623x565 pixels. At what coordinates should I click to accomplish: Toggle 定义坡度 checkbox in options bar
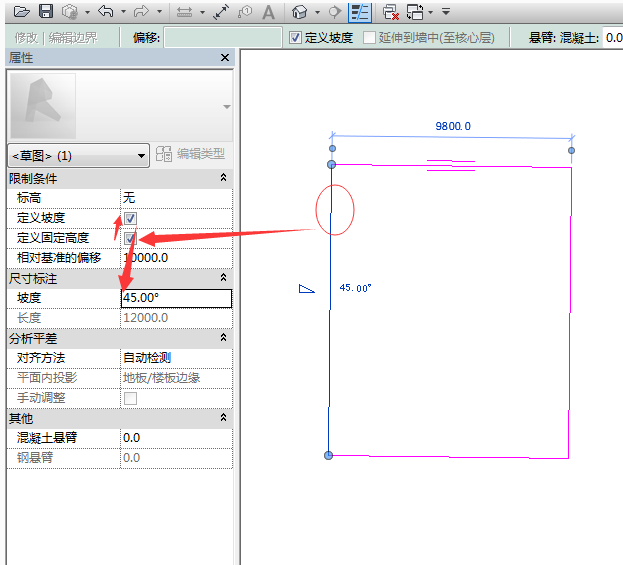click(x=295, y=37)
